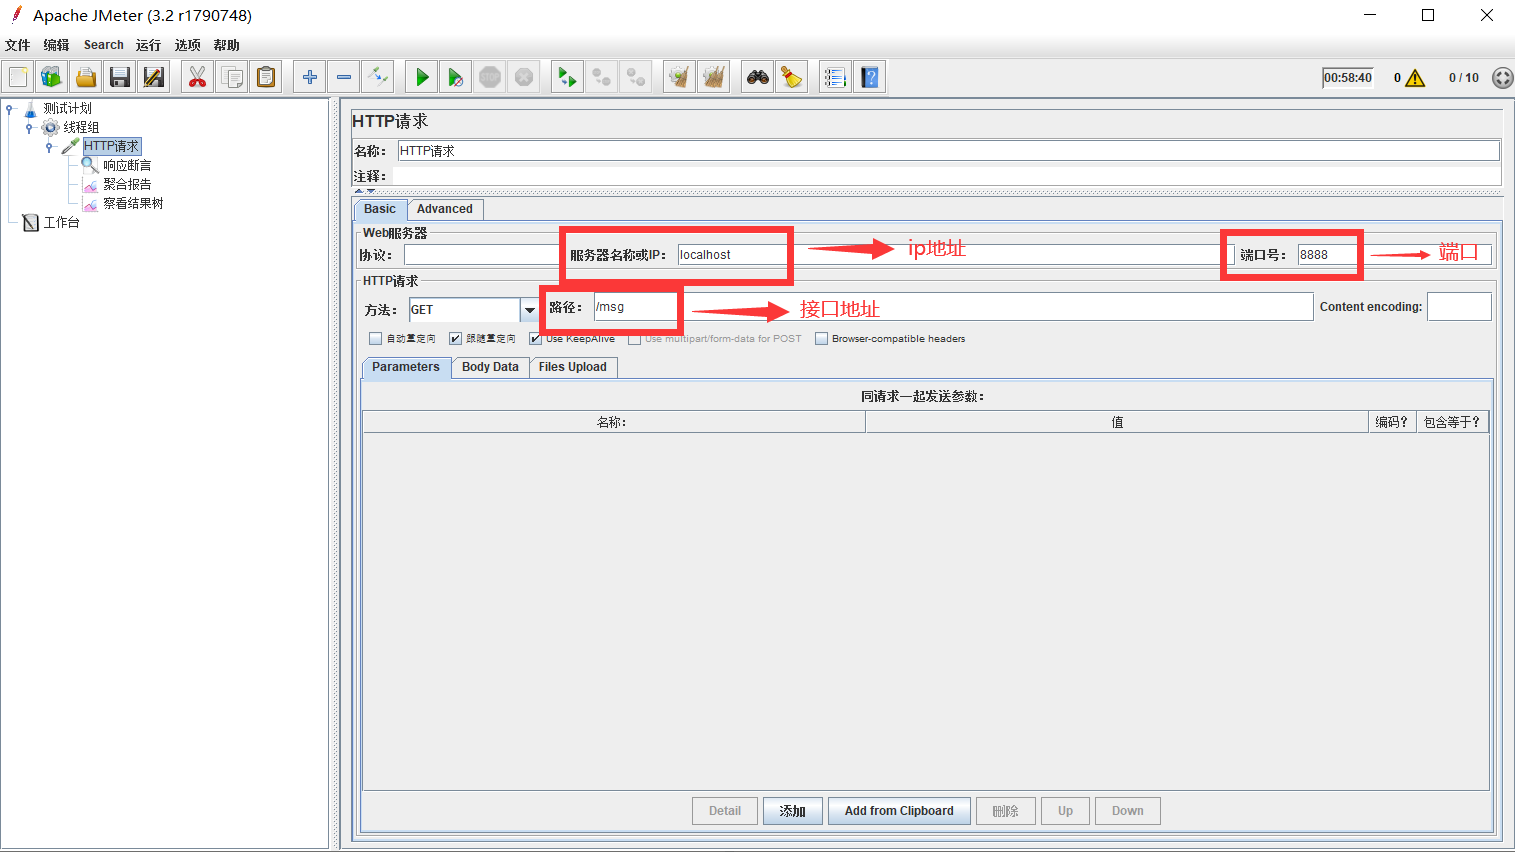Image resolution: width=1515 pixels, height=852 pixels.
Task: Click the Reset search broom icon
Action: pyautogui.click(x=792, y=77)
